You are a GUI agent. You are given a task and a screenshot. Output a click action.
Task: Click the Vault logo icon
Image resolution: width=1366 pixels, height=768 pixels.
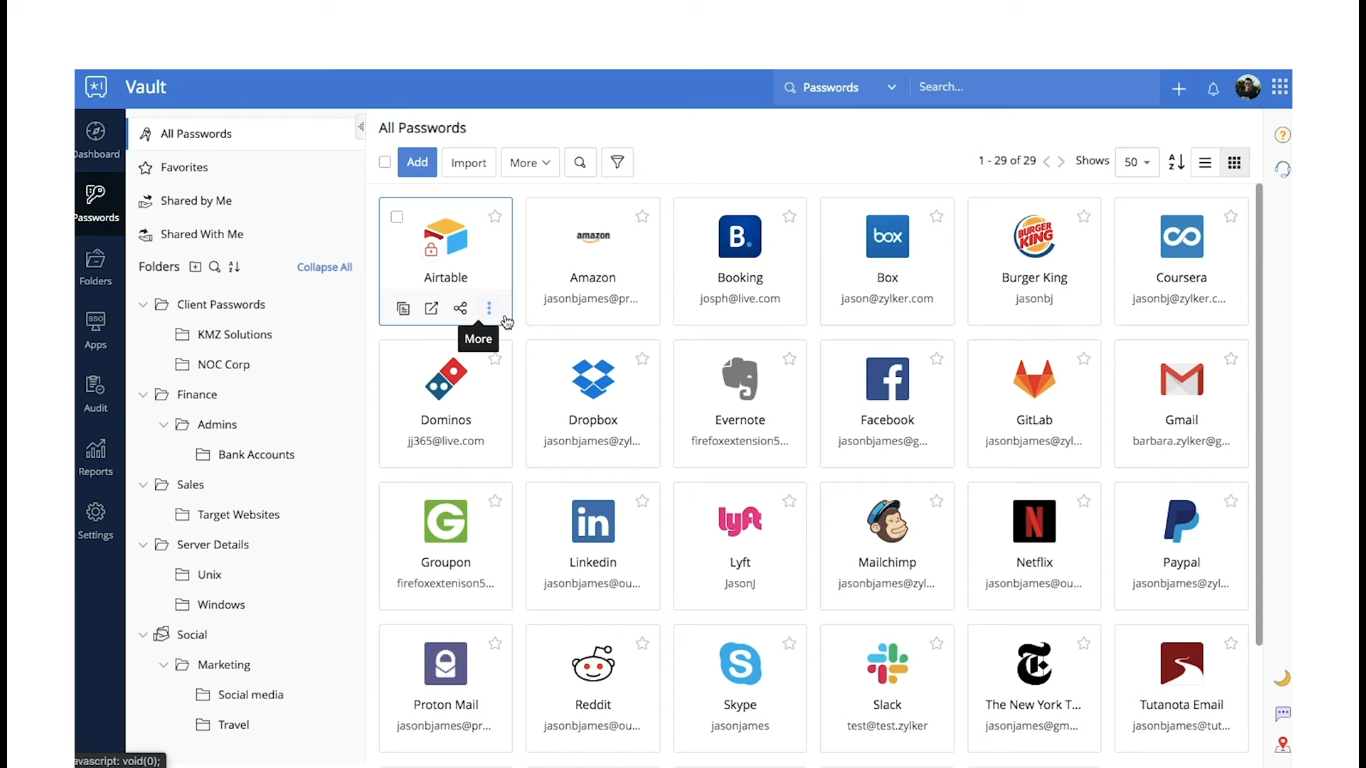[96, 87]
